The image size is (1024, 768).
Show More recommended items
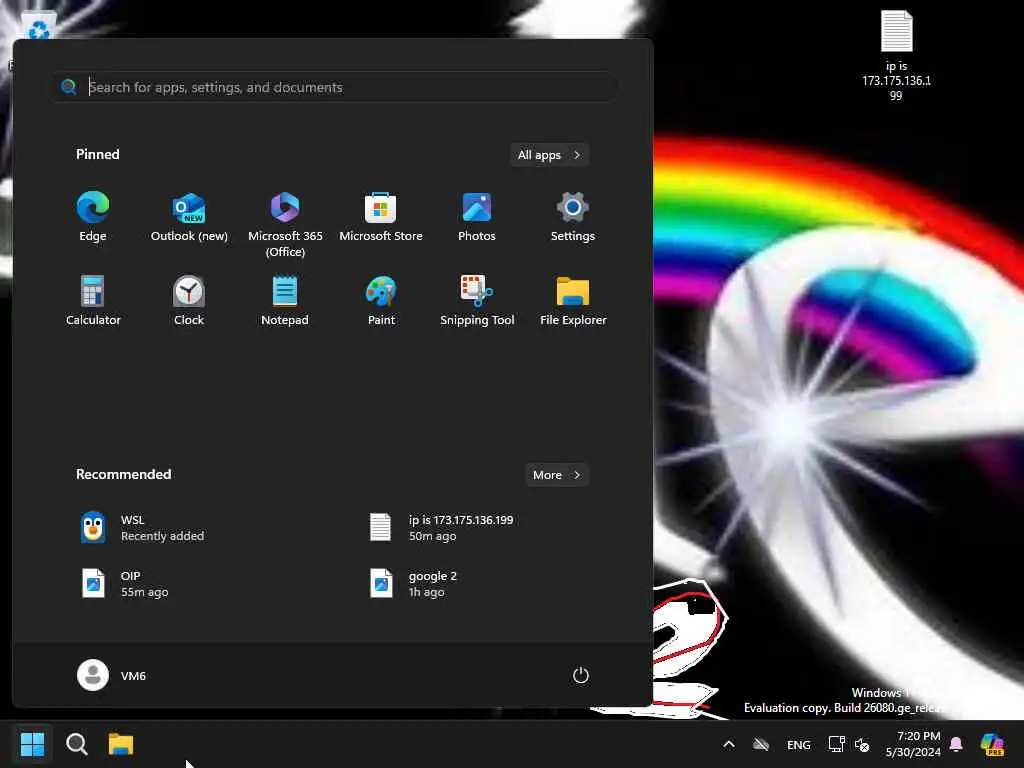click(x=557, y=475)
